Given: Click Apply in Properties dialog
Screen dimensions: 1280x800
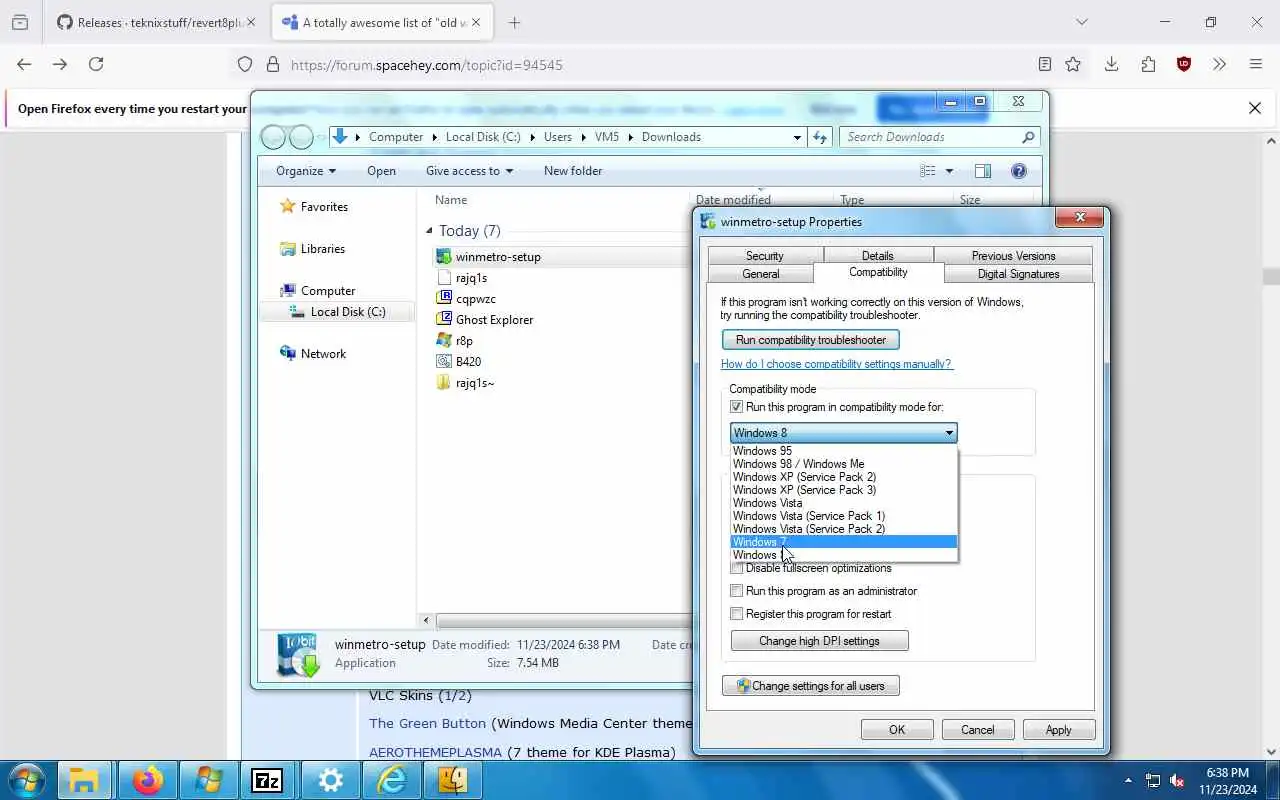Looking at the screenshot, I should pyautogui.click(x=1059, y=730).
